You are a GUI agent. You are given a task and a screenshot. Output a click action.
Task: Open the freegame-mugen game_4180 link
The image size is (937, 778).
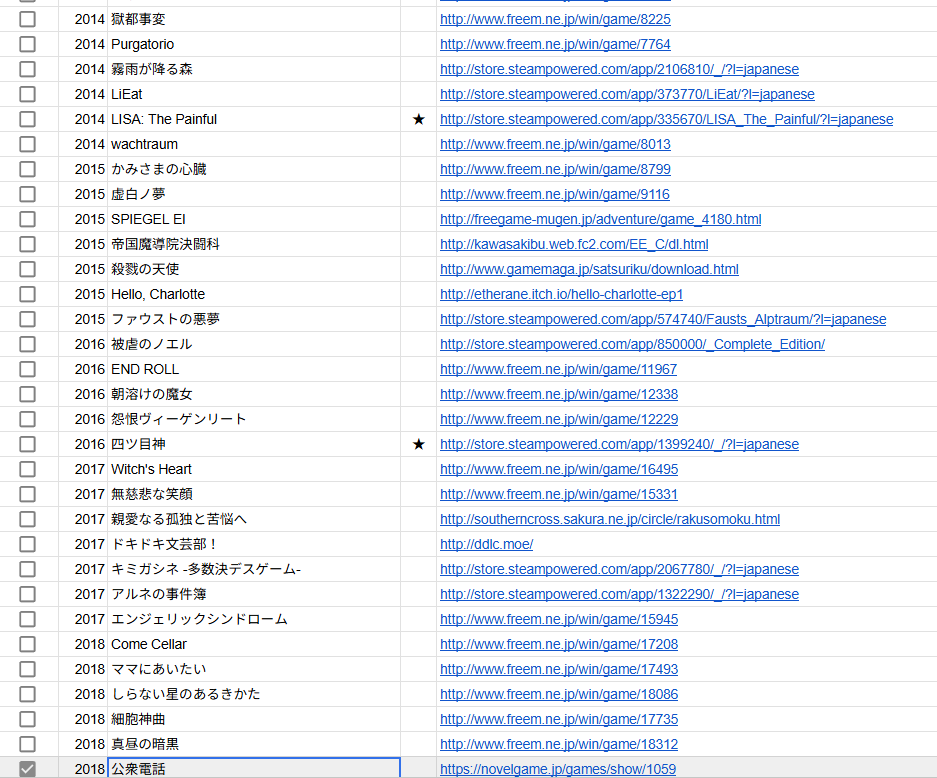click(x=601, y=219)
